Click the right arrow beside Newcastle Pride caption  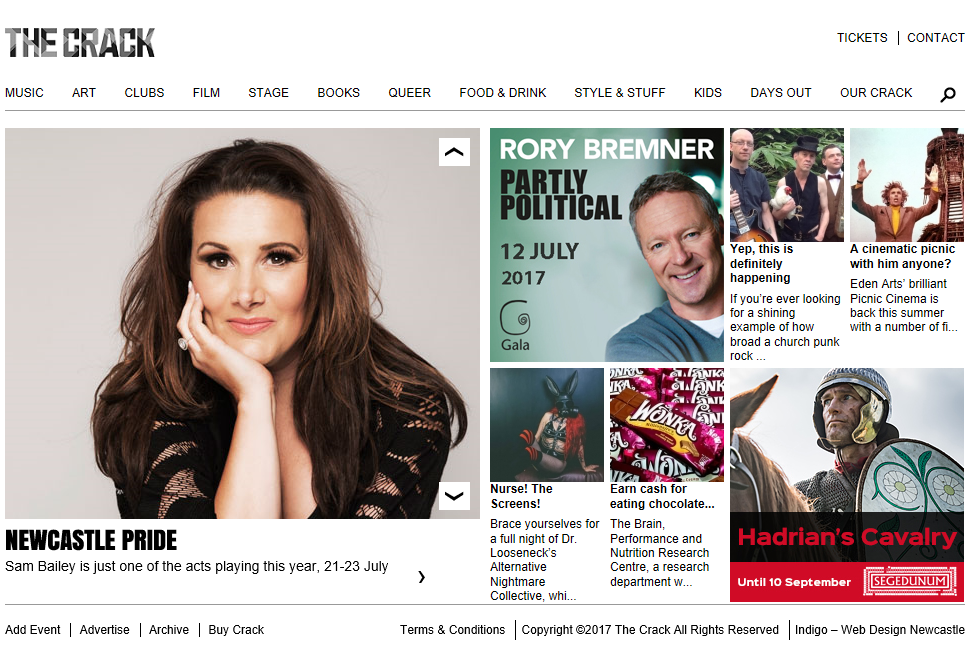tap(422, 577)
